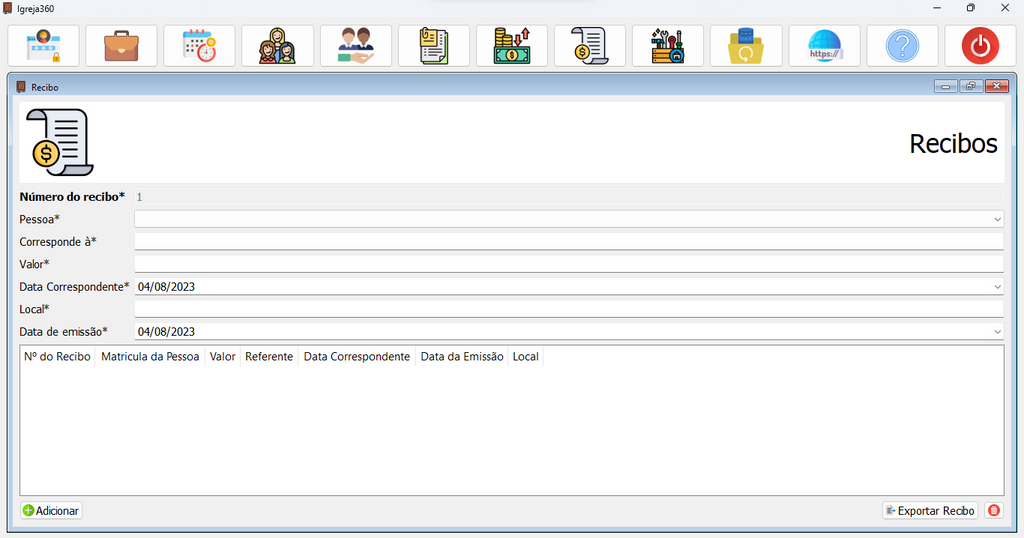Open the database backup folder icon
Viewport: 1024px width, 538px height.
(746, 46)
